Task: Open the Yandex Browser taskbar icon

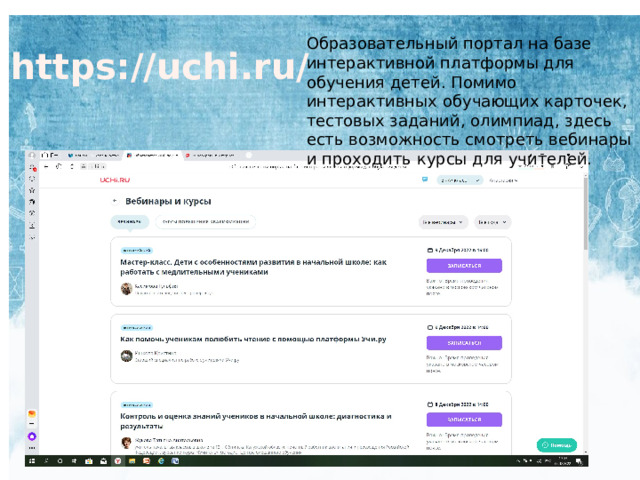Action: coord(118,461)
